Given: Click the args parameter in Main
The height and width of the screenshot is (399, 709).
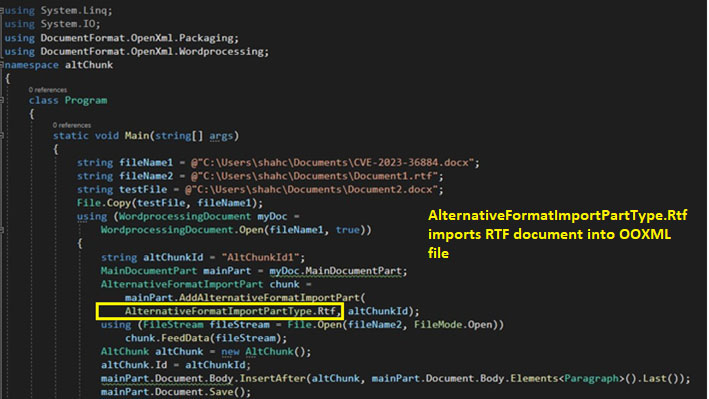Looking at the screenshot, I should [221, 135].
